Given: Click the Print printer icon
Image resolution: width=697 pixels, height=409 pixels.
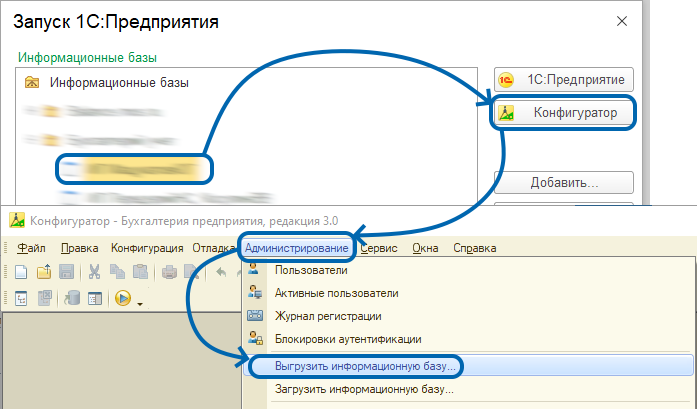Looking at the screenshot, I should (169, 272).
